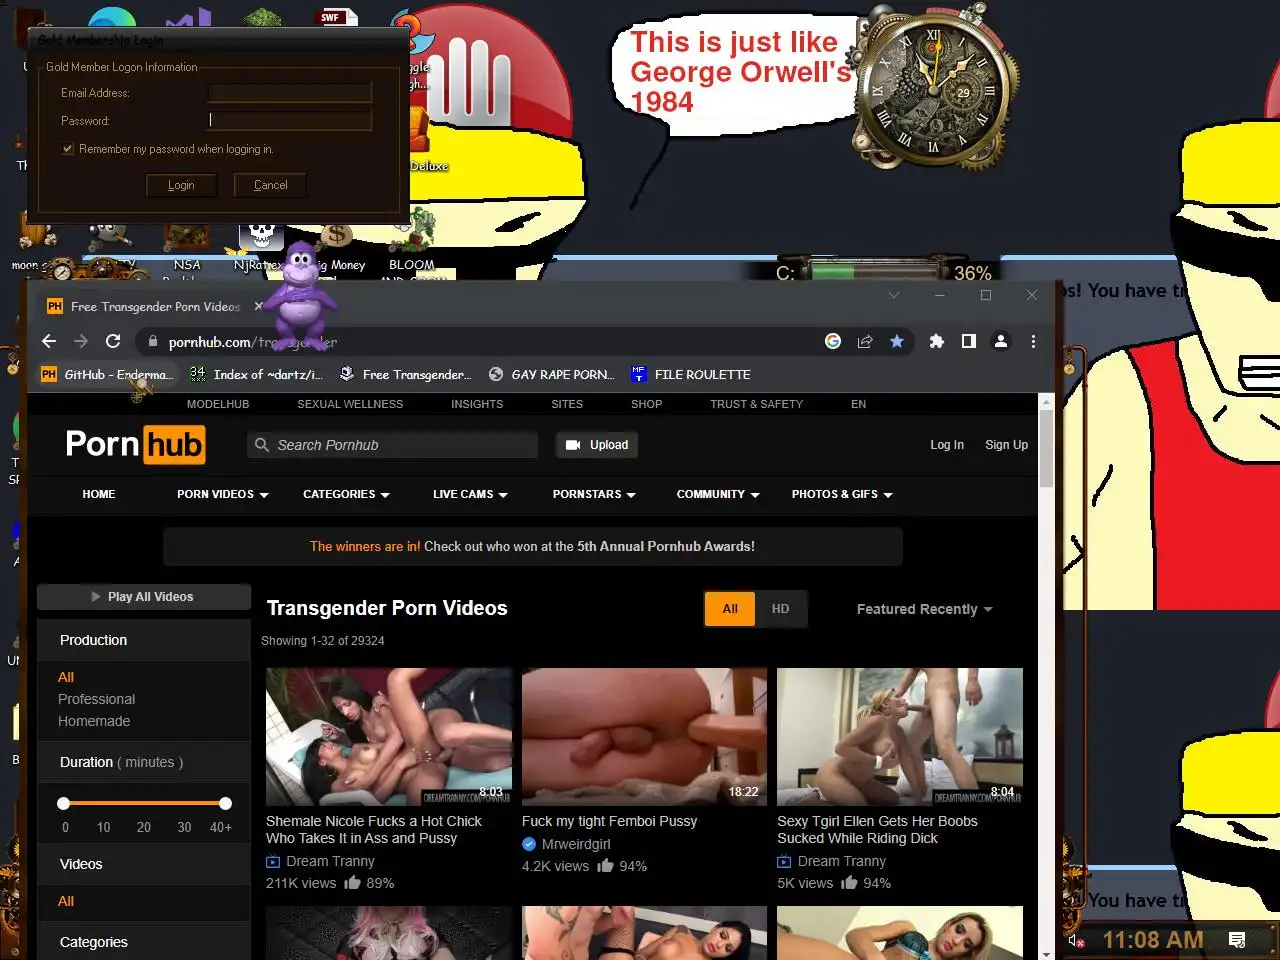Go to the HOME nav item
The image size is (1280, 960).
(99, 494)
